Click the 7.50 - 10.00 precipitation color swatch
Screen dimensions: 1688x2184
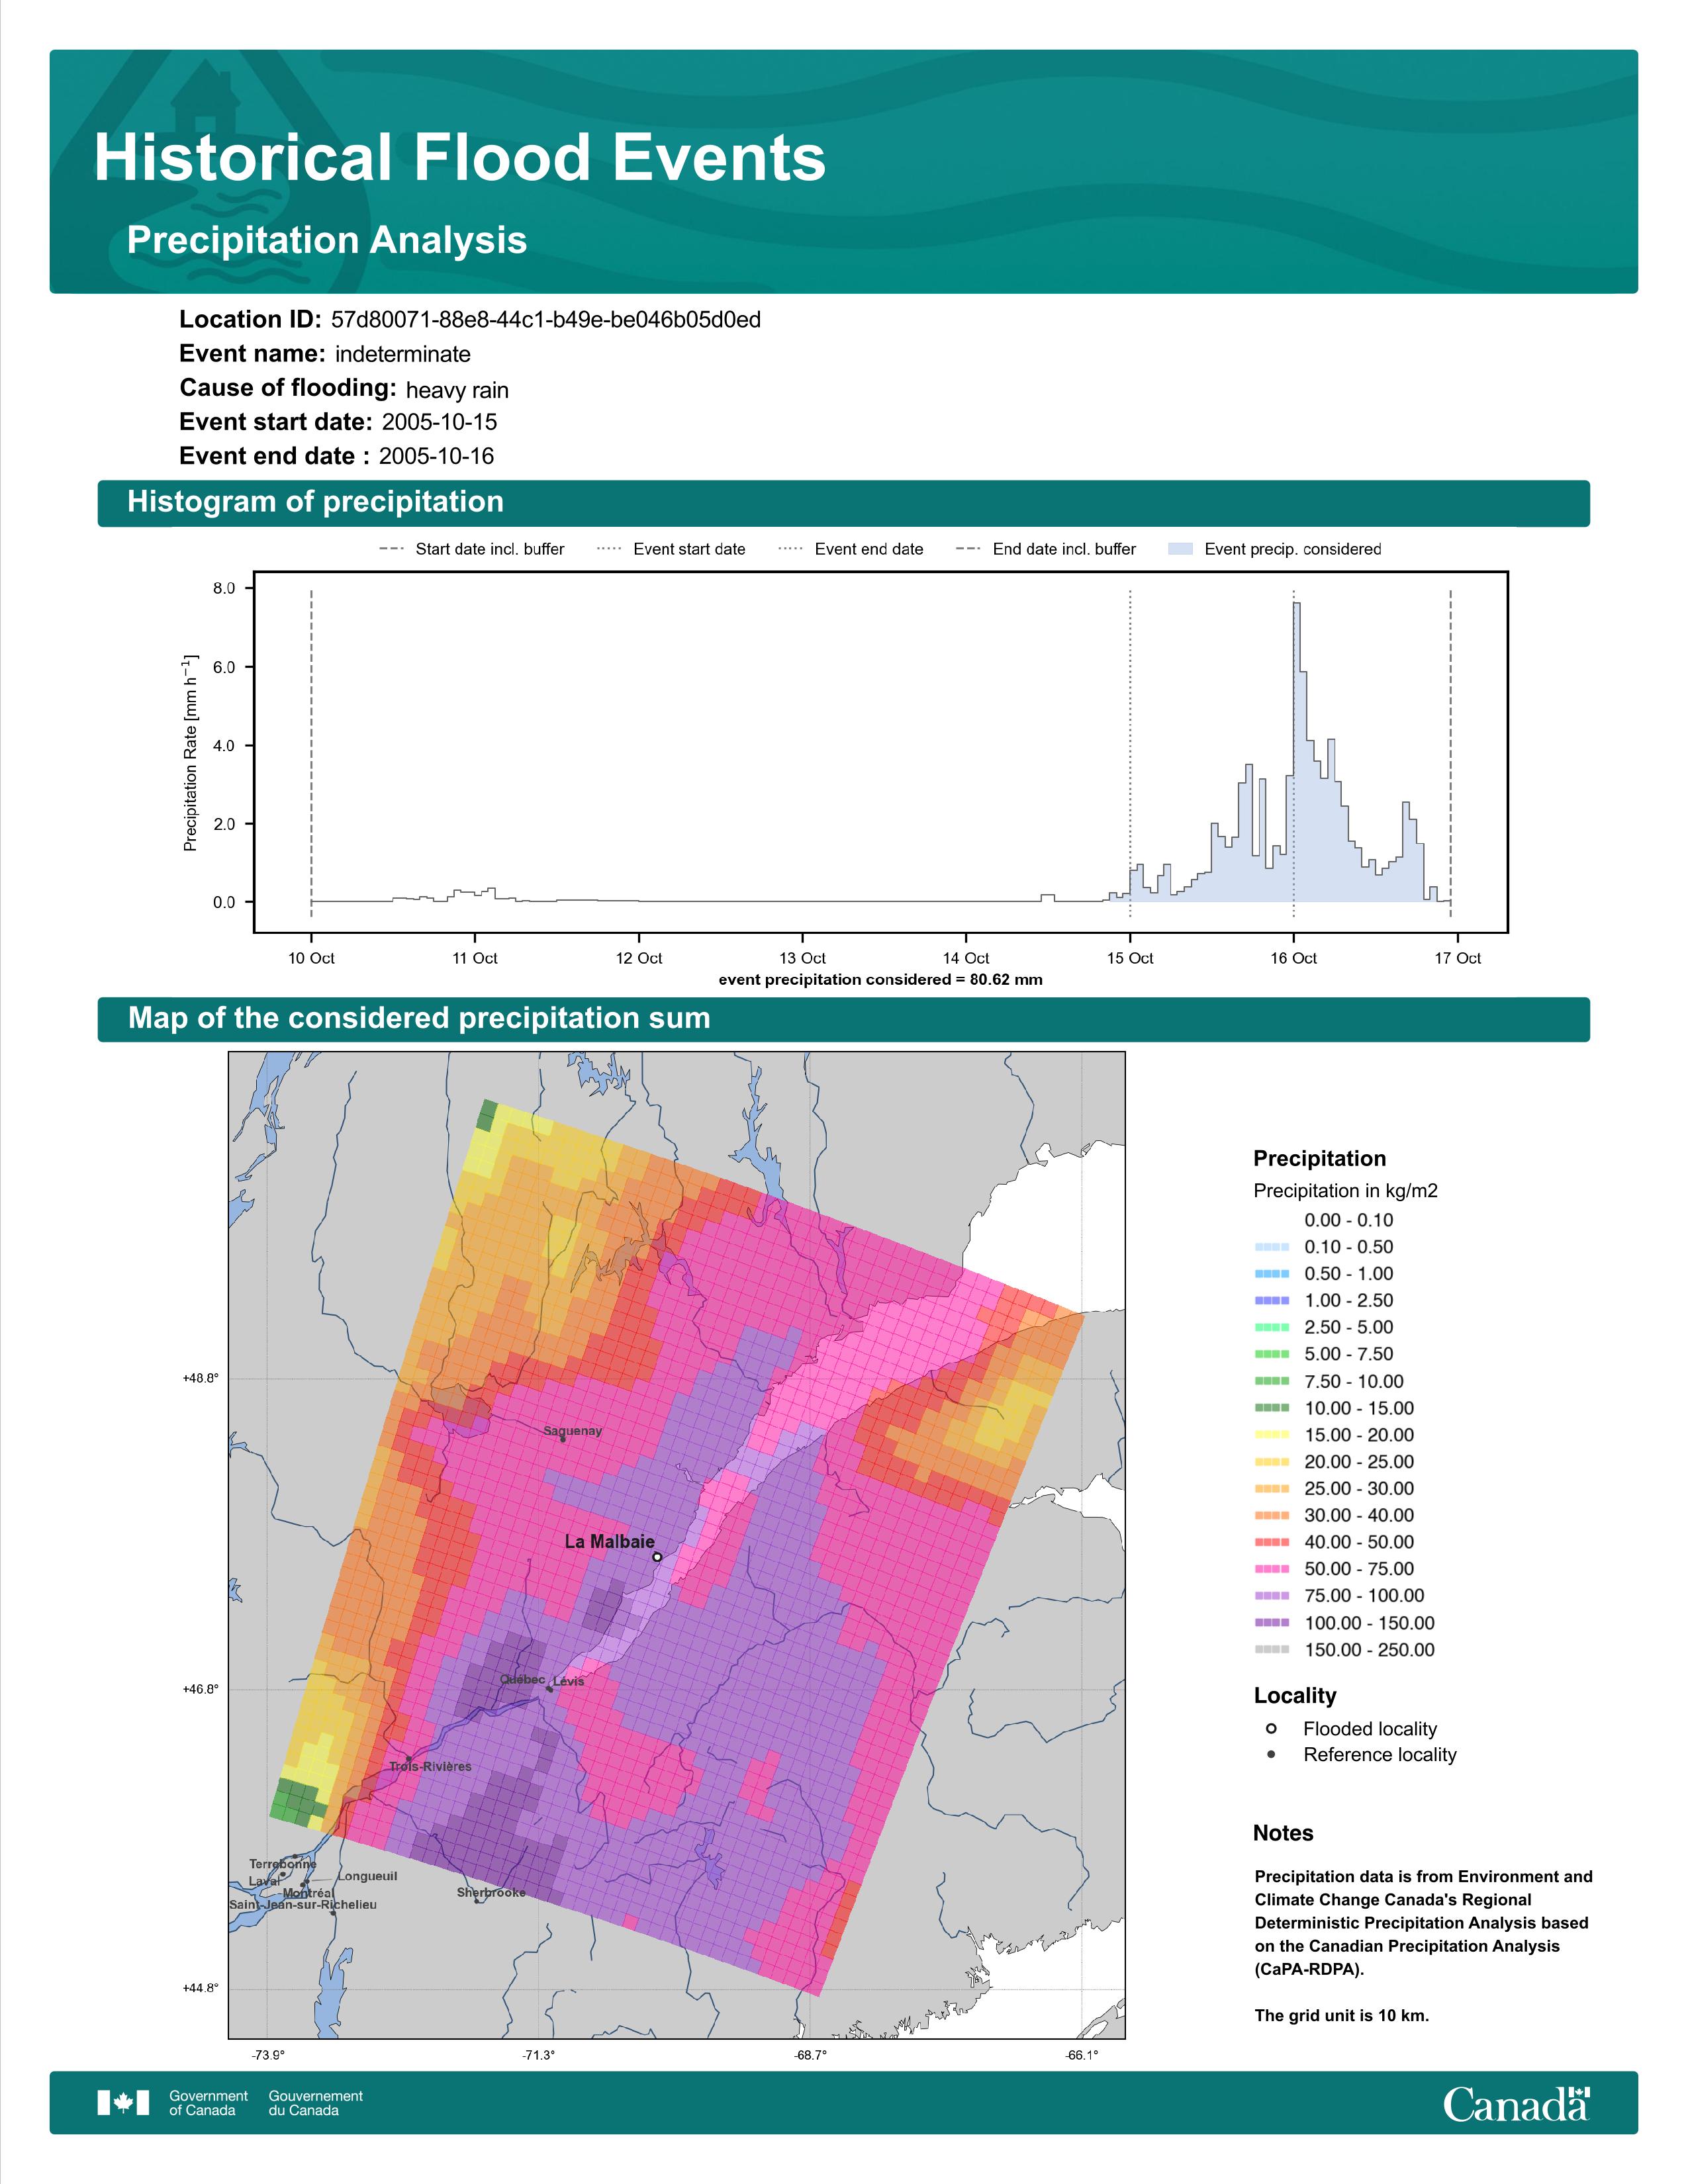click(1272, 1381)
